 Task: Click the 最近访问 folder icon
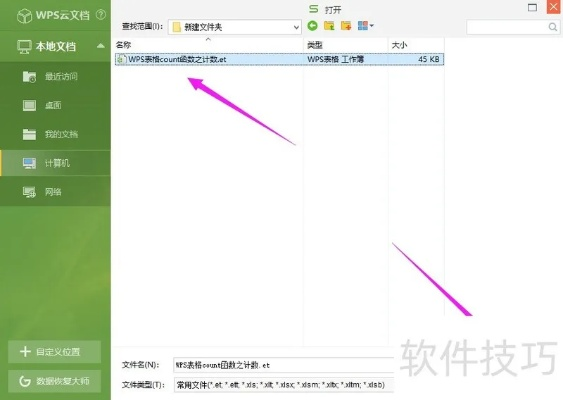[29, 76]
